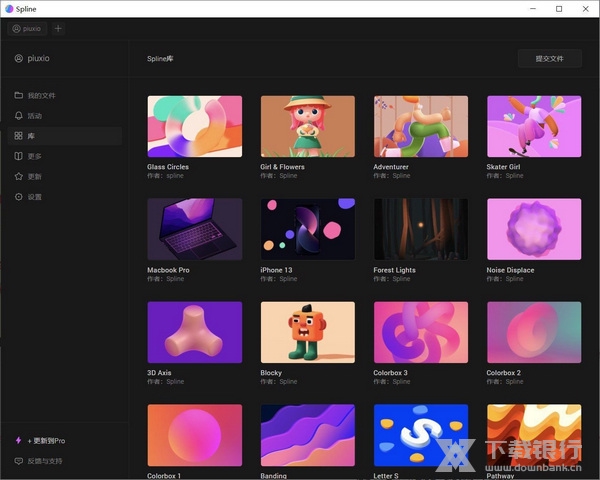Open the 我的文件 folder icon in sidebar
600x480 pixels.
(19, 96)
